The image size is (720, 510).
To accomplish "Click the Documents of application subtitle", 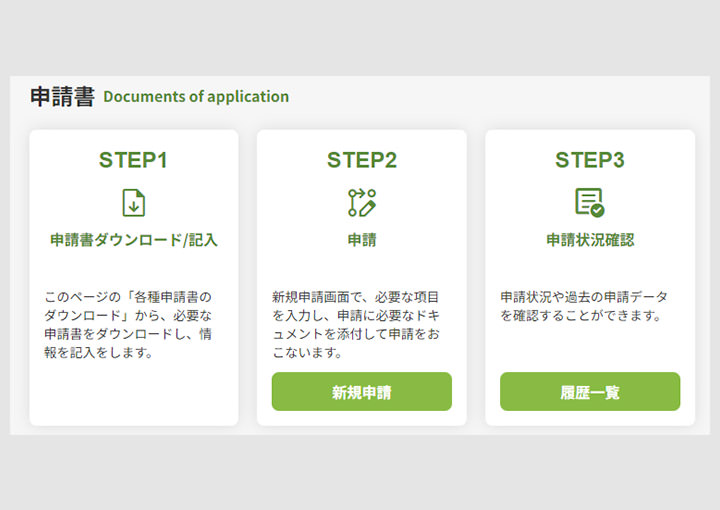I will [196, 97].
